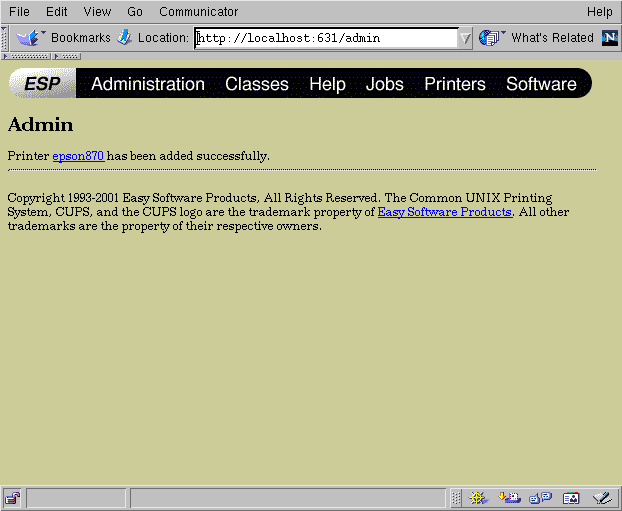
Task: Open Address Book from the component bar
Action: (571, 498)
